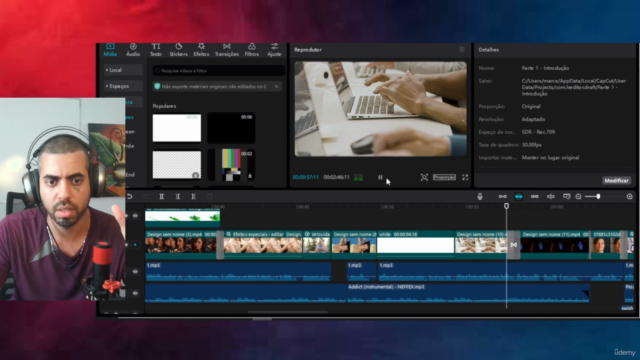Zoom in the timeline with the plus icon
The width and height of the screenshot is (640, 360).
coord(629,197)
